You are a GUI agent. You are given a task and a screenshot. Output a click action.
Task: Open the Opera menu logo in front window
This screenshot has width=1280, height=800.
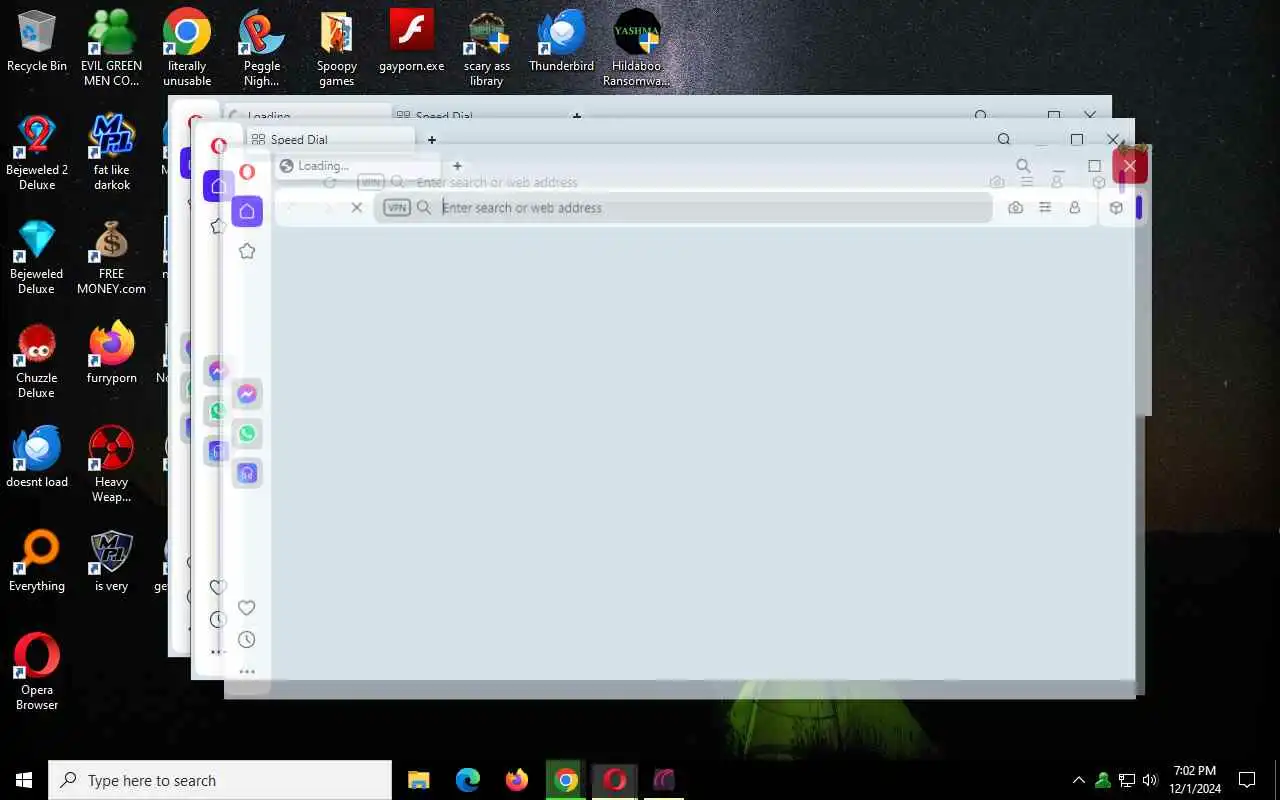247,171
